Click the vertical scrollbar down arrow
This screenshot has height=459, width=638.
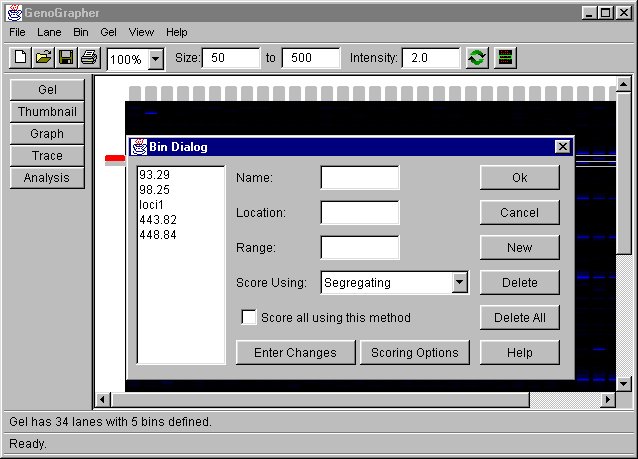(624, 383)
